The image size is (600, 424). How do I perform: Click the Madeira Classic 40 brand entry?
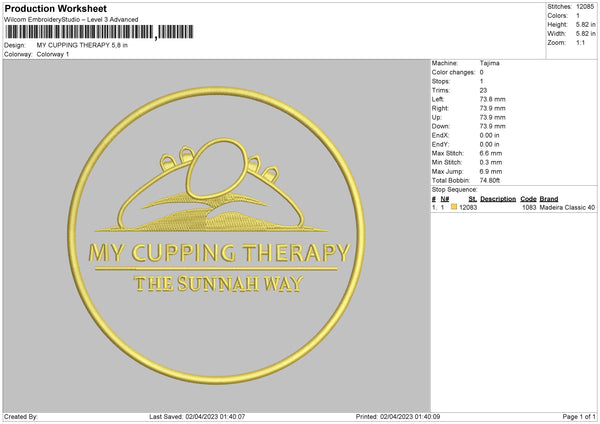(x=567, y=207)
